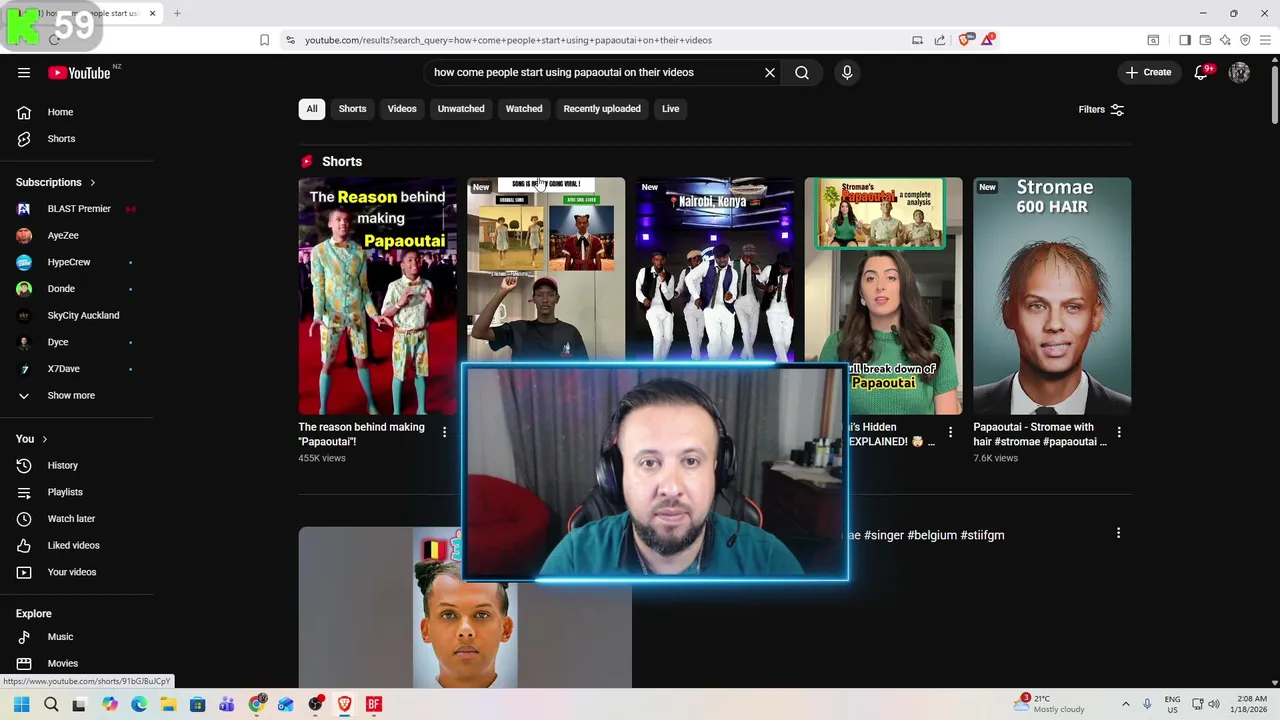Toggle the browser sidebar panel
This screenshot has height=720, width=1280.
click(x=1185, y=40)
